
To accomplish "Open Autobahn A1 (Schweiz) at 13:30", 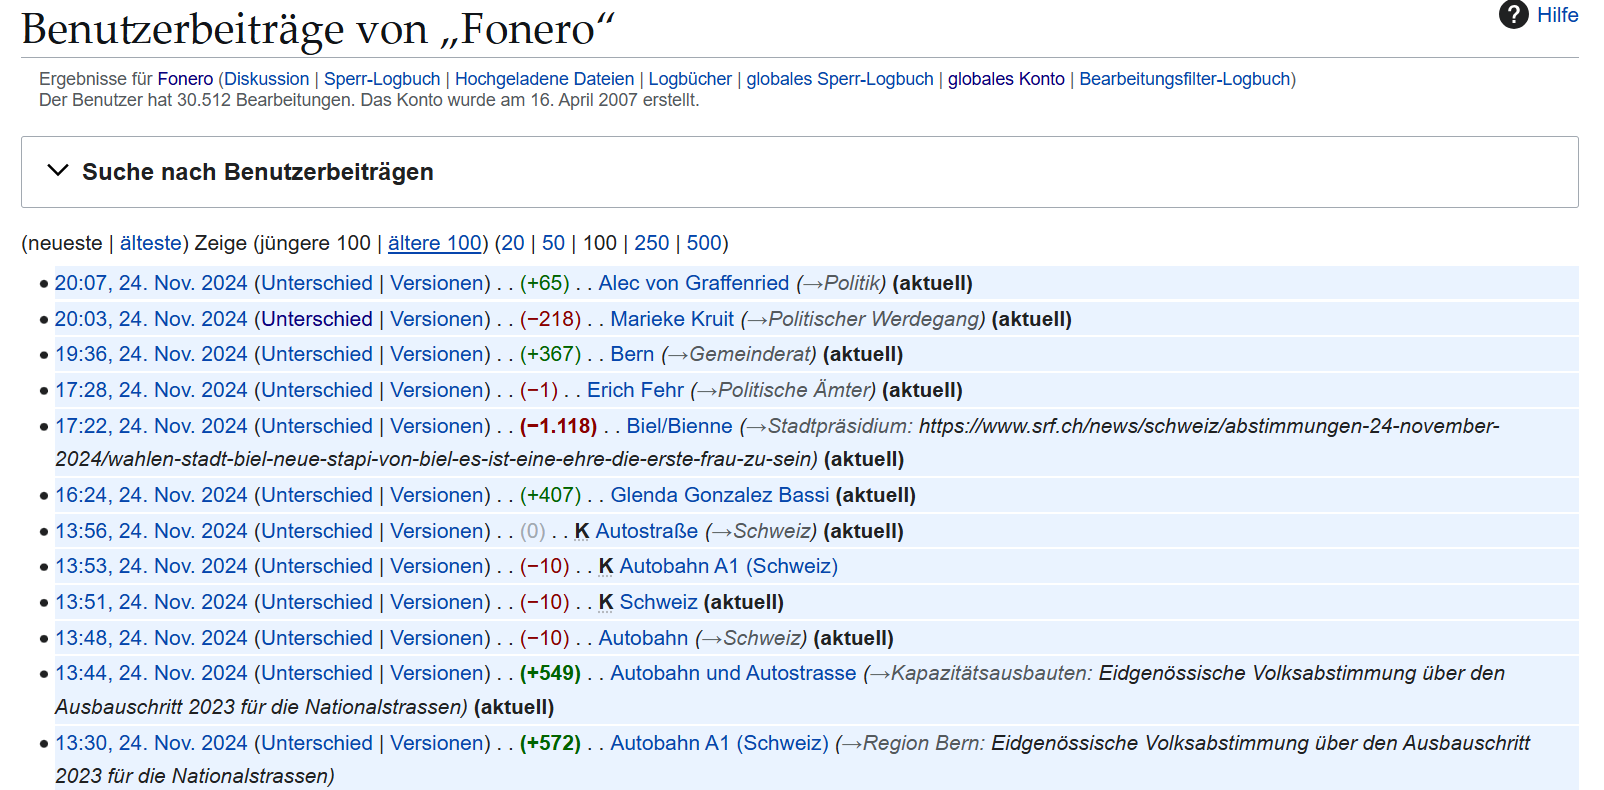I will [x=719, y=743].
